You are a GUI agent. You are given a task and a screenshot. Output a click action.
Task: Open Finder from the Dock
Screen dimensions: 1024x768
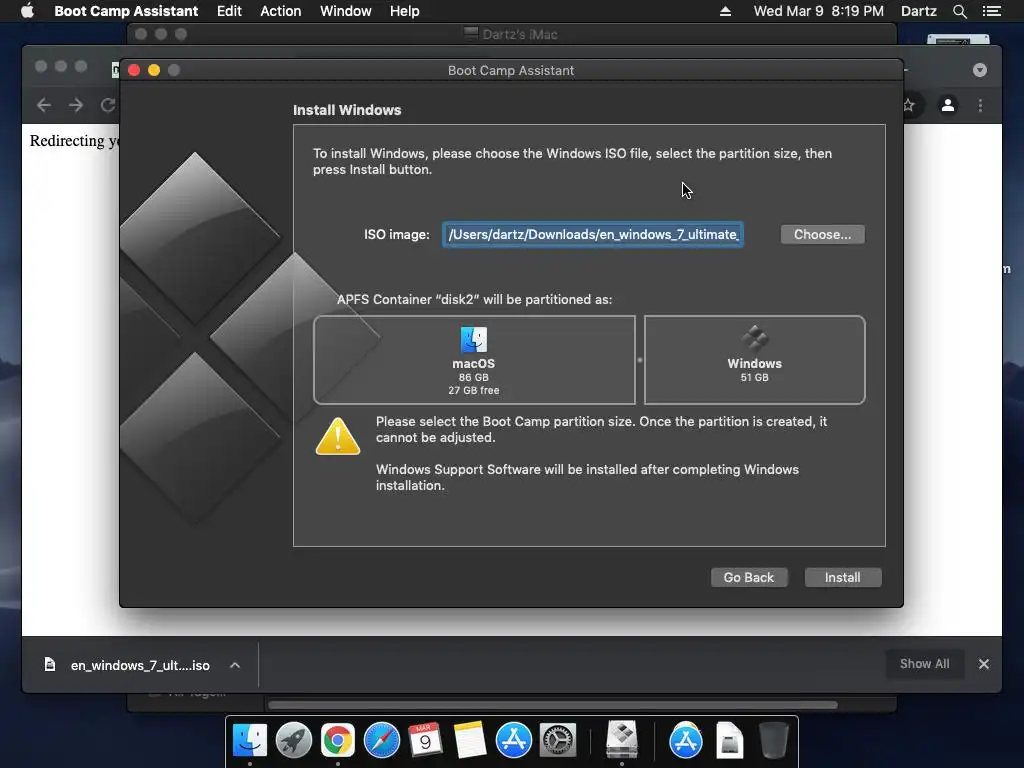(x=249, y=741)
